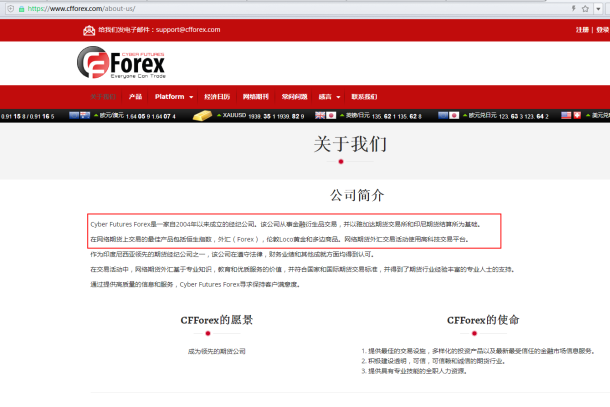Click the EUR/JPY flag pair in ticker

[449, 115]
